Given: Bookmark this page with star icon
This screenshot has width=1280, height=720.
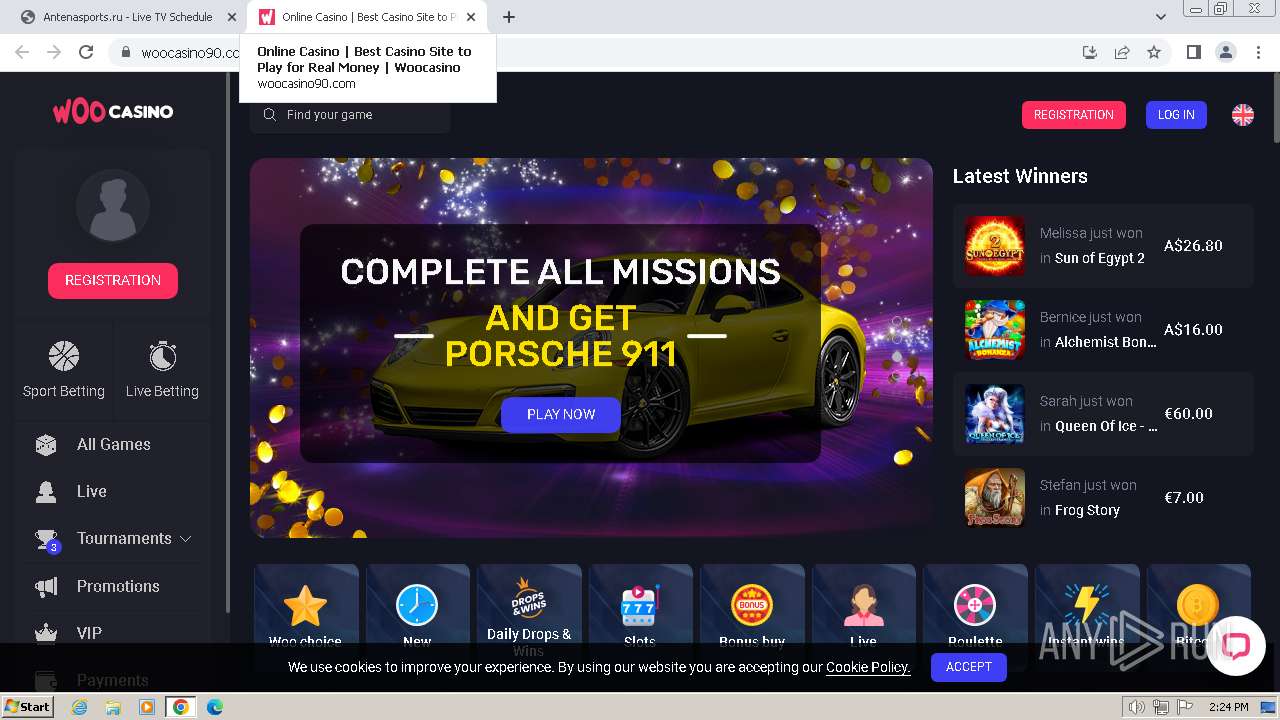Looking at the screenshot, I should (x=1154, y=52).
